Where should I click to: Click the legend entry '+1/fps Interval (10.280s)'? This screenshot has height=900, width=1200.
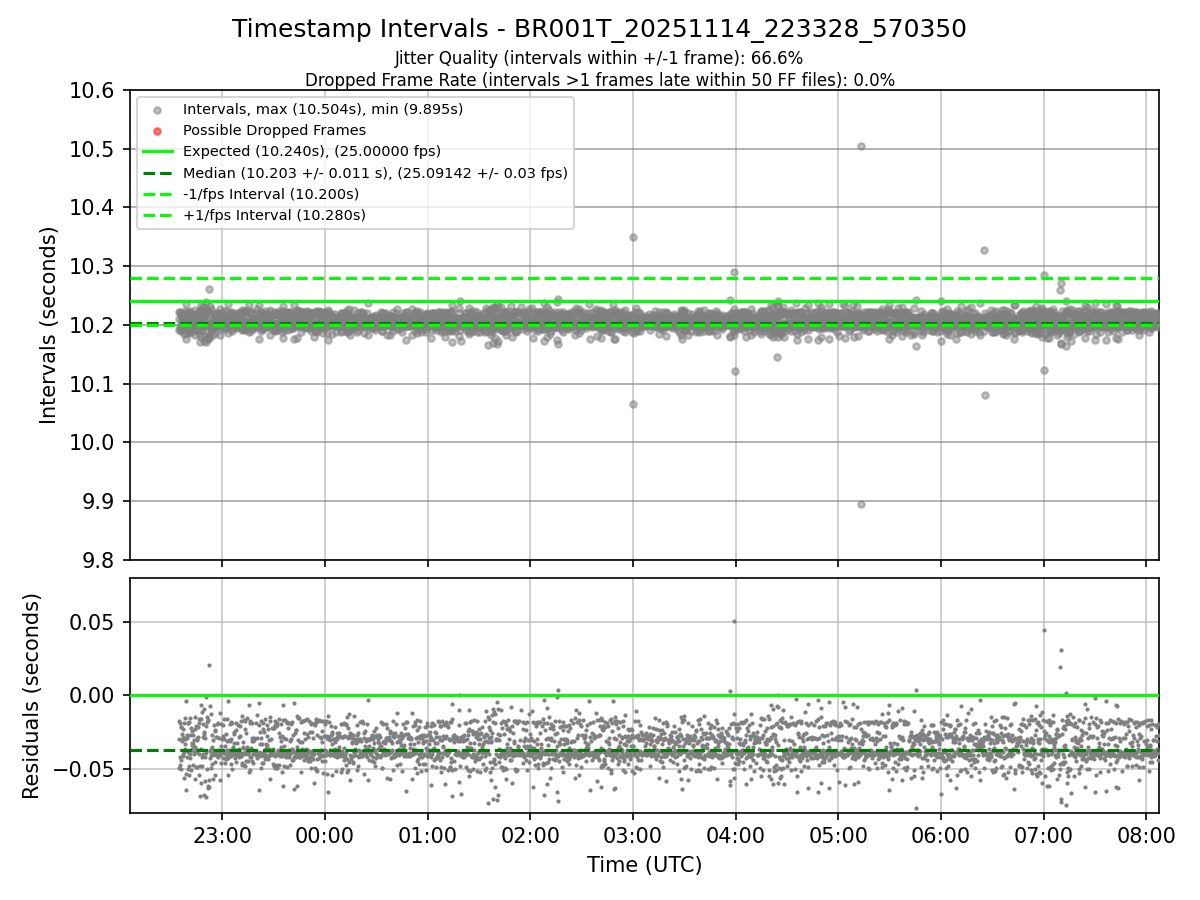[x=274, y=215]
